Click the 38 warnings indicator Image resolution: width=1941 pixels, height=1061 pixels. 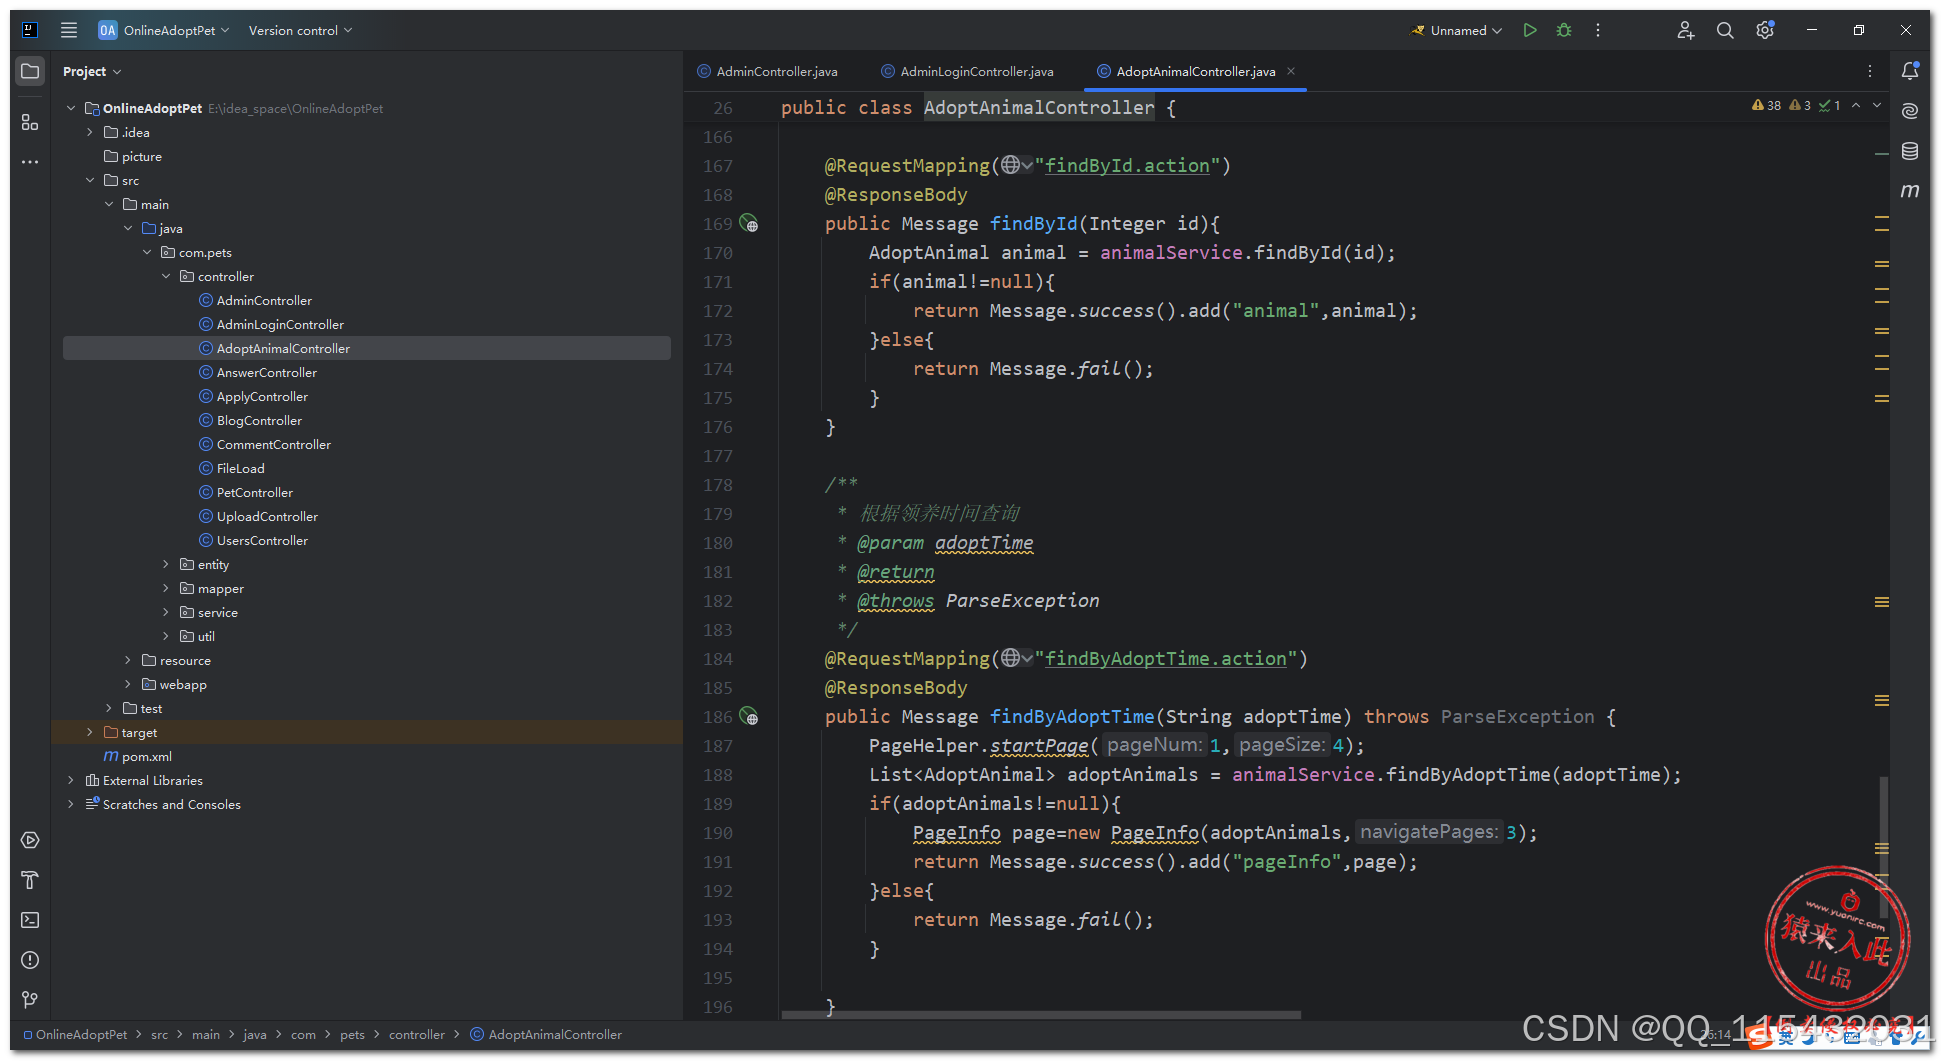pyautogui.click(x=1766, y=105)
